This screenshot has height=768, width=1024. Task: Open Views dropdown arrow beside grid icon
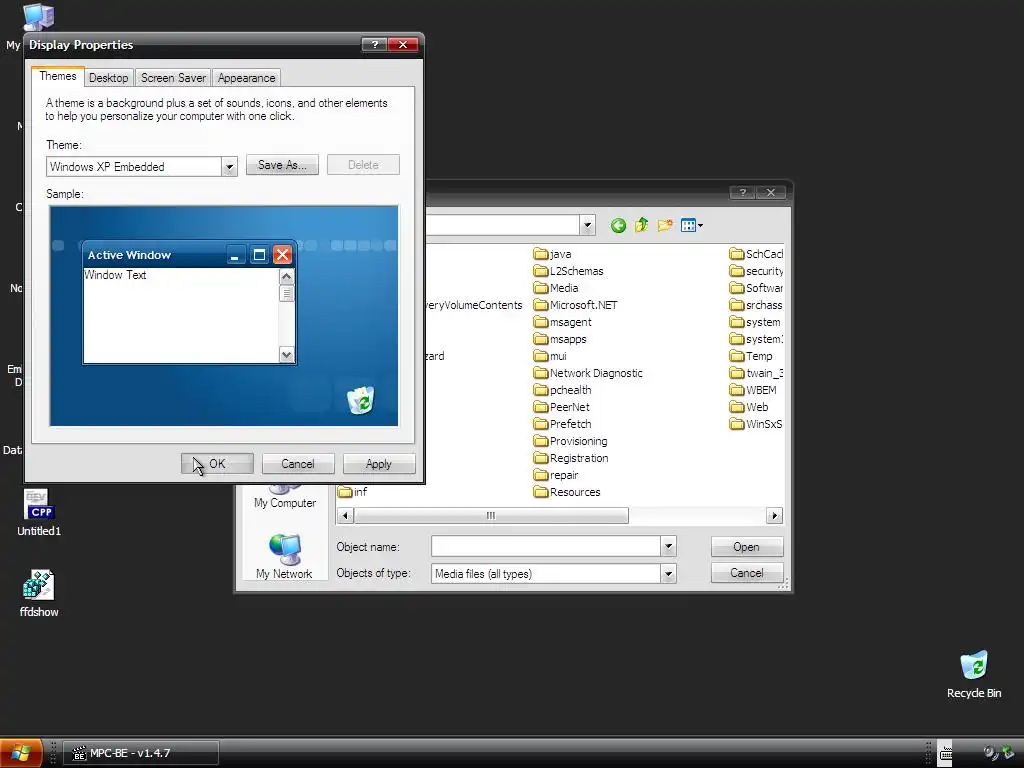[700, 226]
